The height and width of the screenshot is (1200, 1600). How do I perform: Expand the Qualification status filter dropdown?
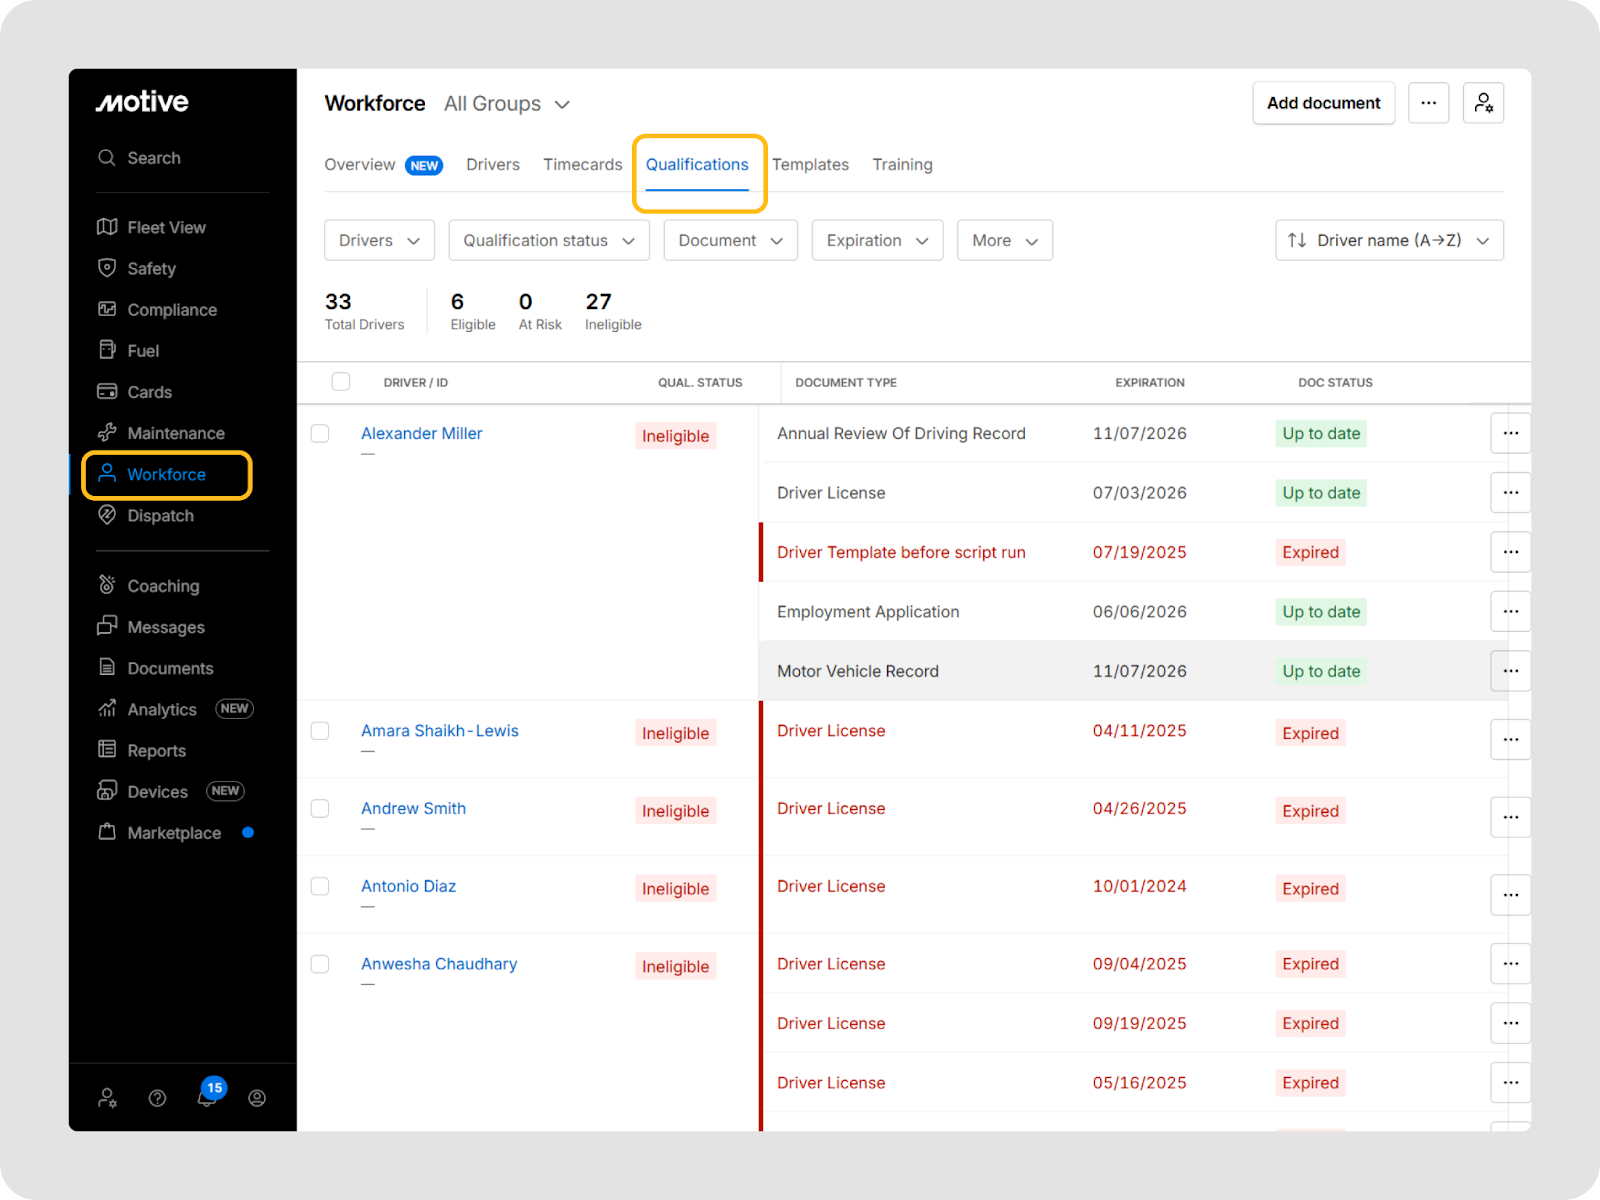tap(549, 240)
